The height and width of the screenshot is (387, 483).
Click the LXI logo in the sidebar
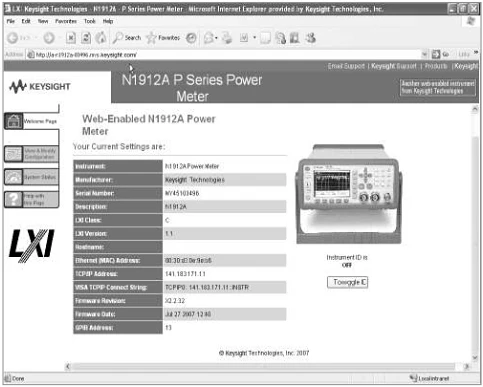point(31,246)
